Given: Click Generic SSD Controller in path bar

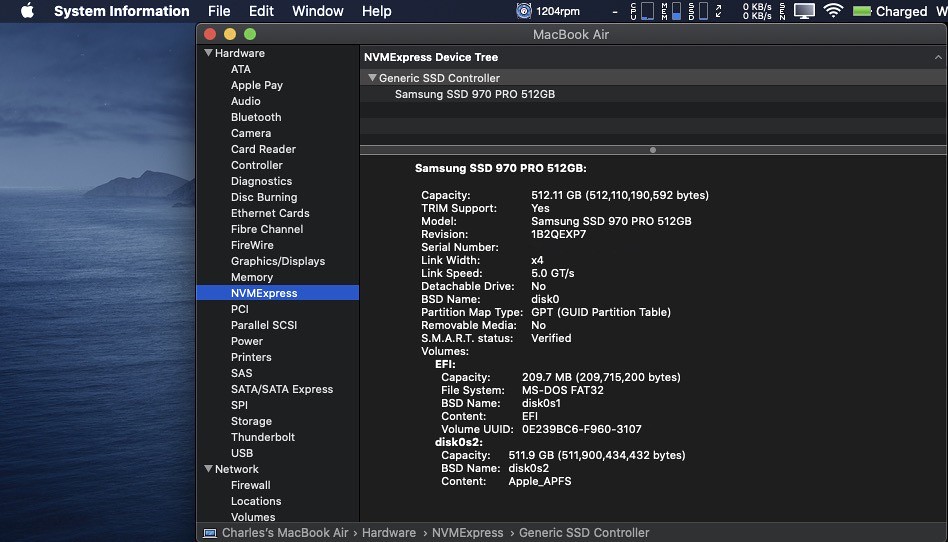Looking at the screenshot, I should coord(584,533).
